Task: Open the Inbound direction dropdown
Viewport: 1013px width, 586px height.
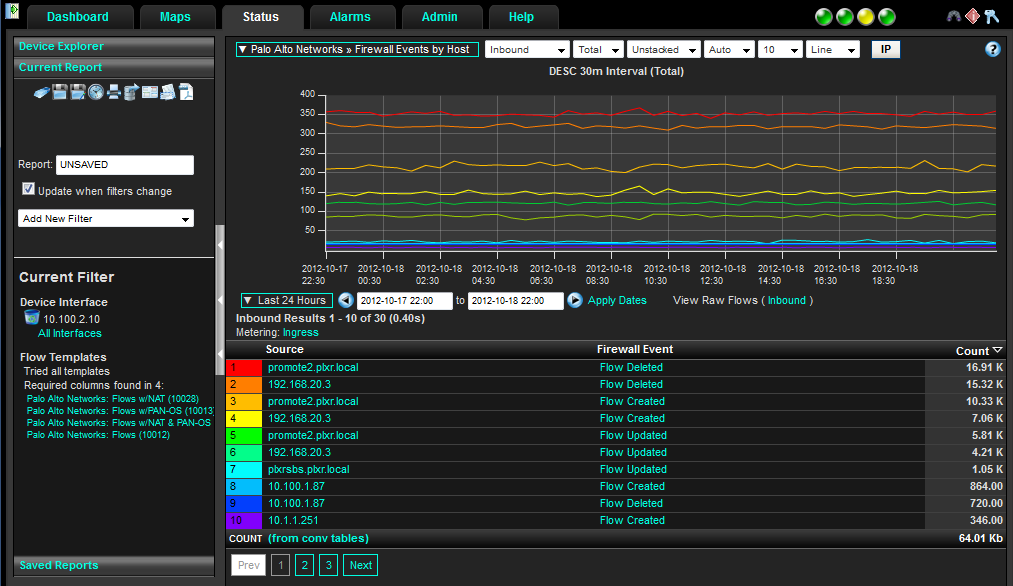Action: [527, 49]
